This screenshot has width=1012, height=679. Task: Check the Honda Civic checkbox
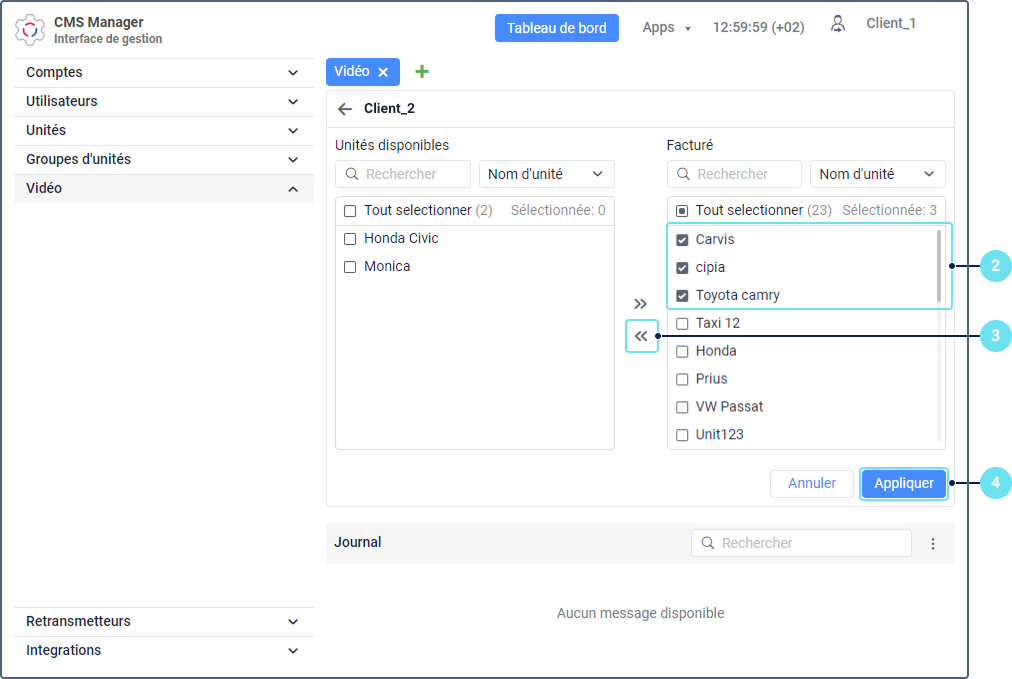(x=350, y=239)
